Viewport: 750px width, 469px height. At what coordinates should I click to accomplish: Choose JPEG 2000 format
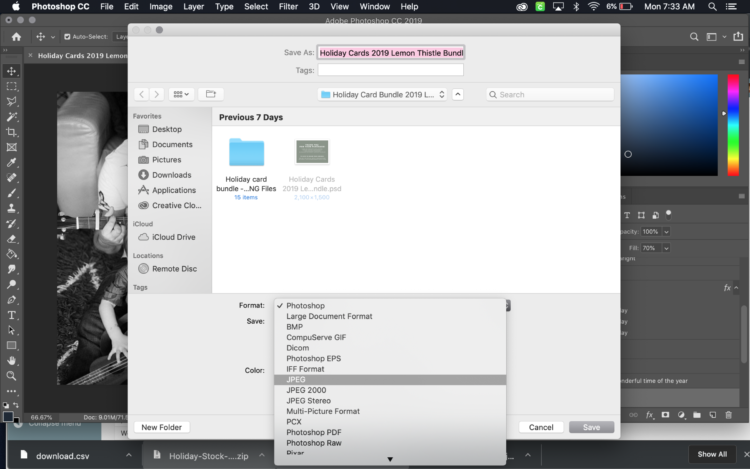pyautogui.click(x=390, y=390)
